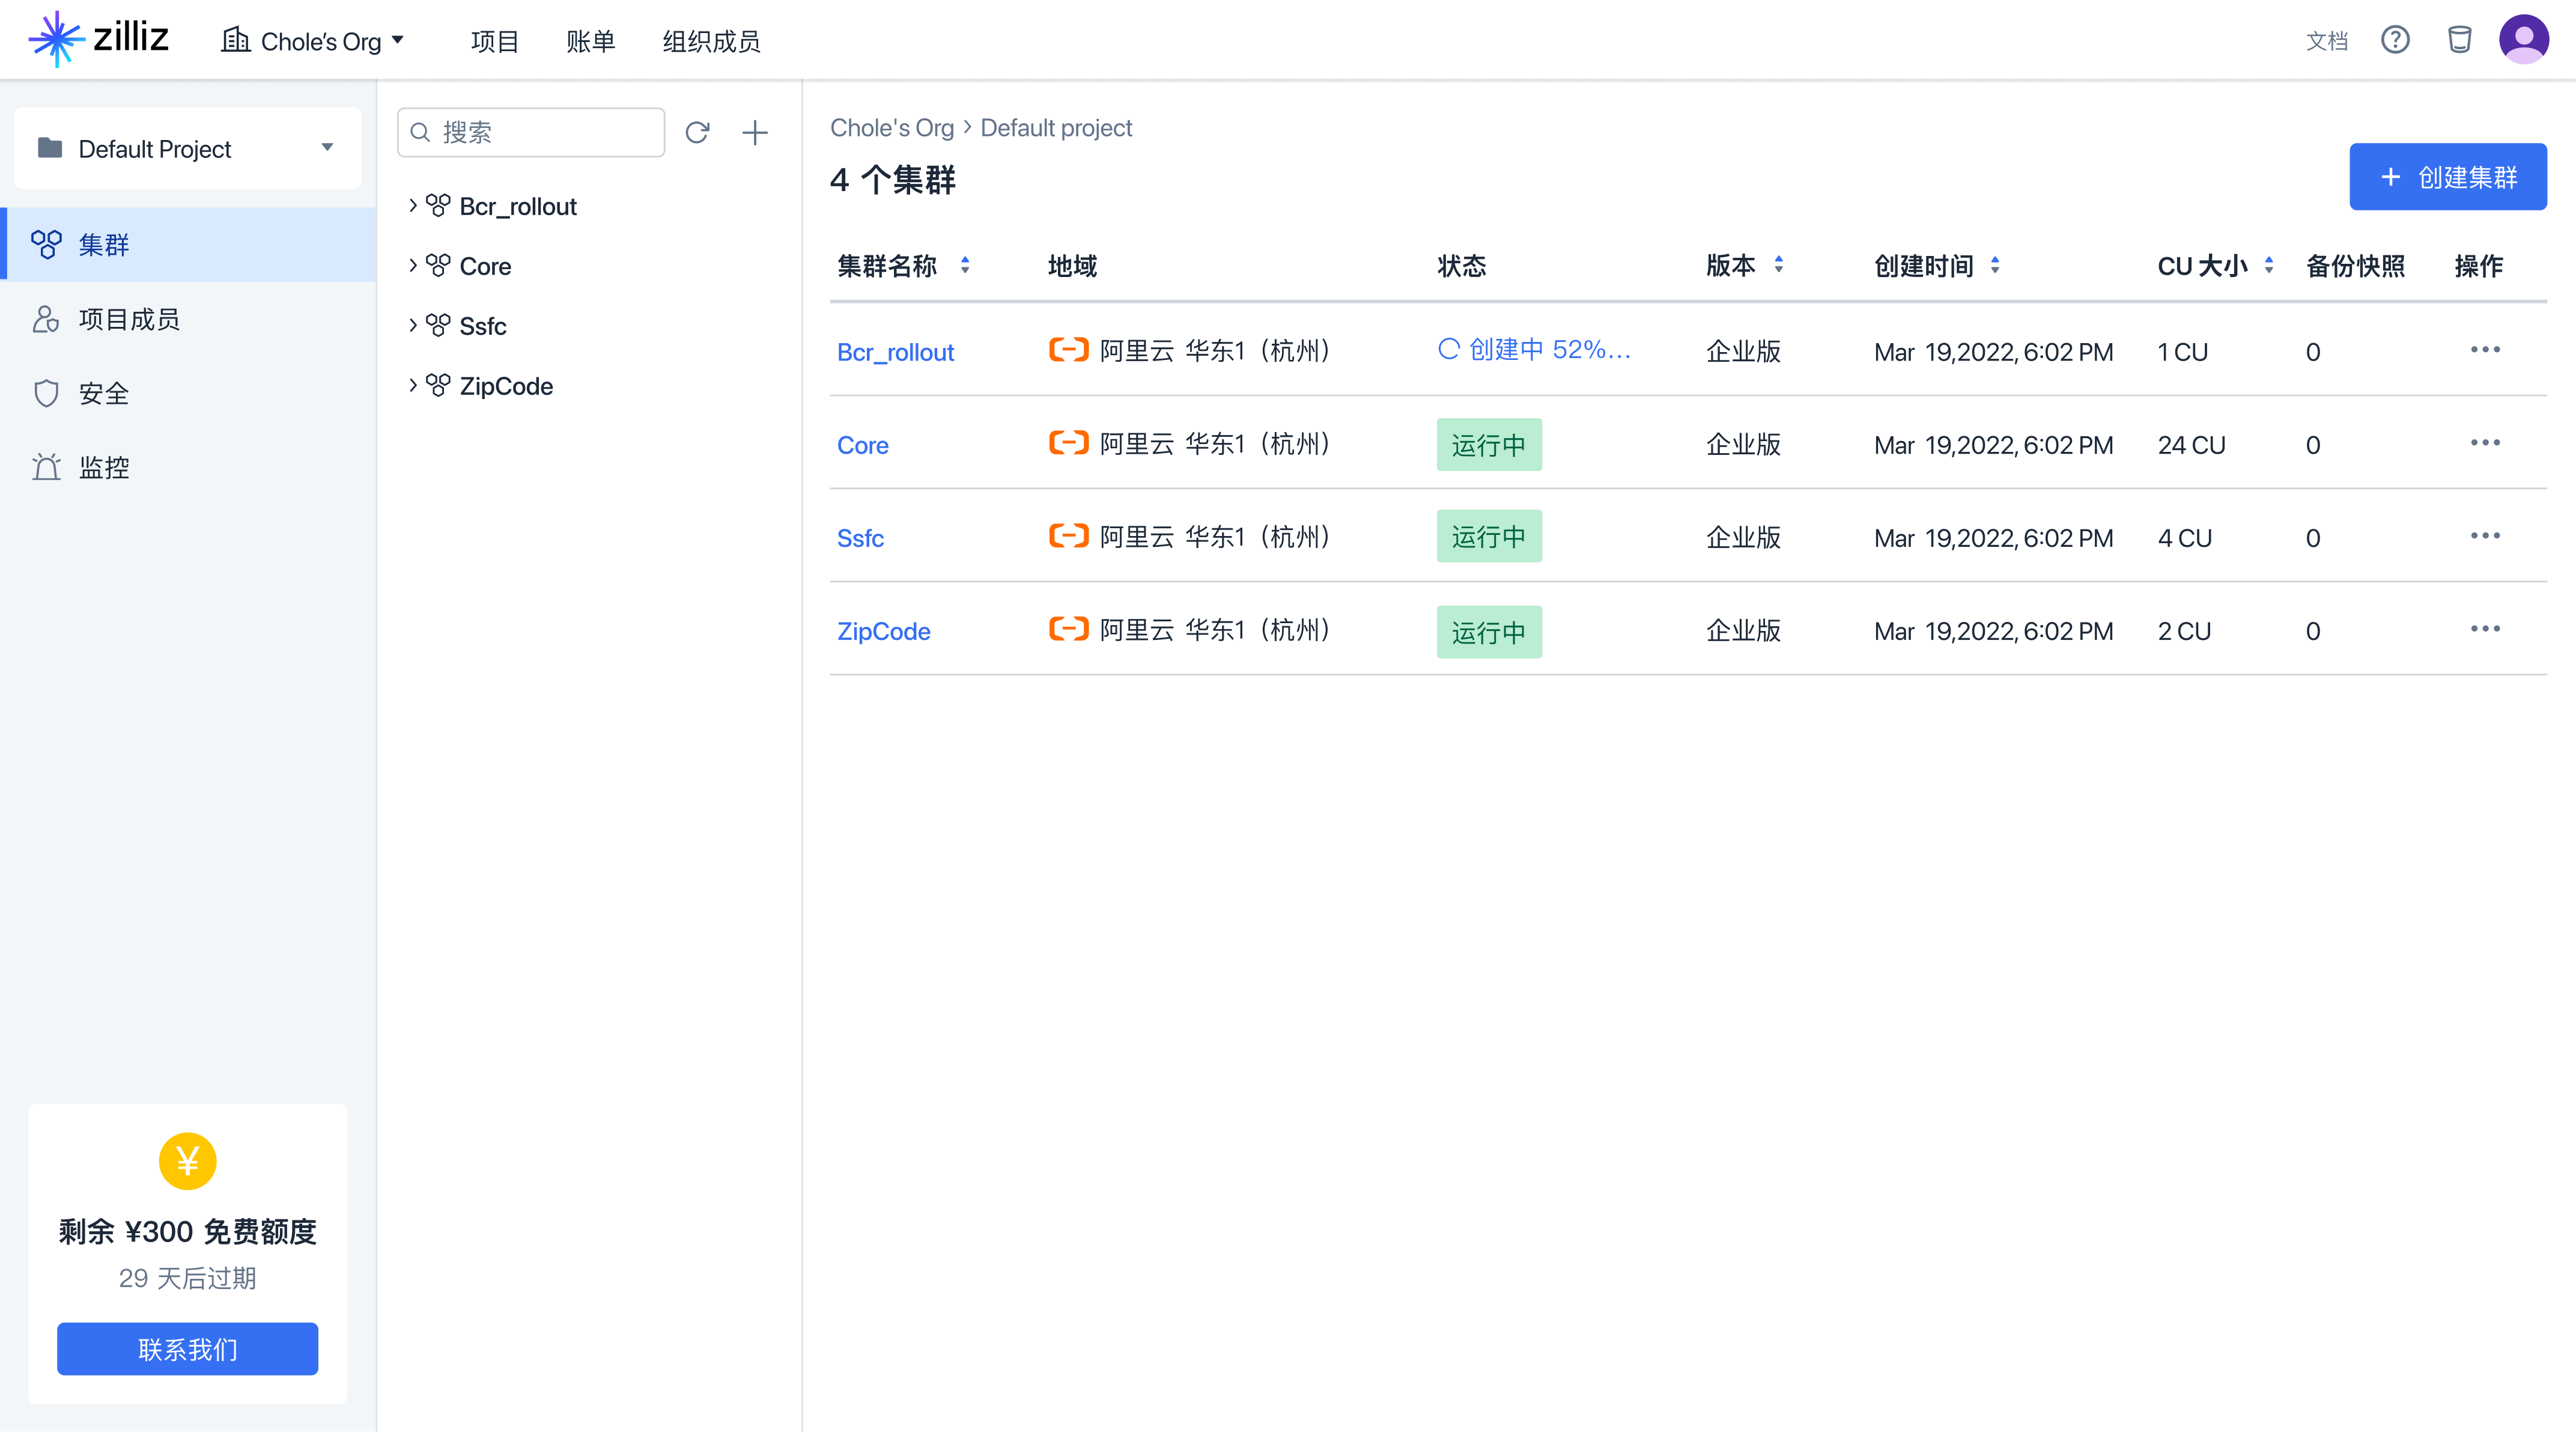Screen dimensions: 2576x1432
Task: Click the 运行中 status badge for Ssfc
Action: pyautogui.click(x=1489, y=536)
